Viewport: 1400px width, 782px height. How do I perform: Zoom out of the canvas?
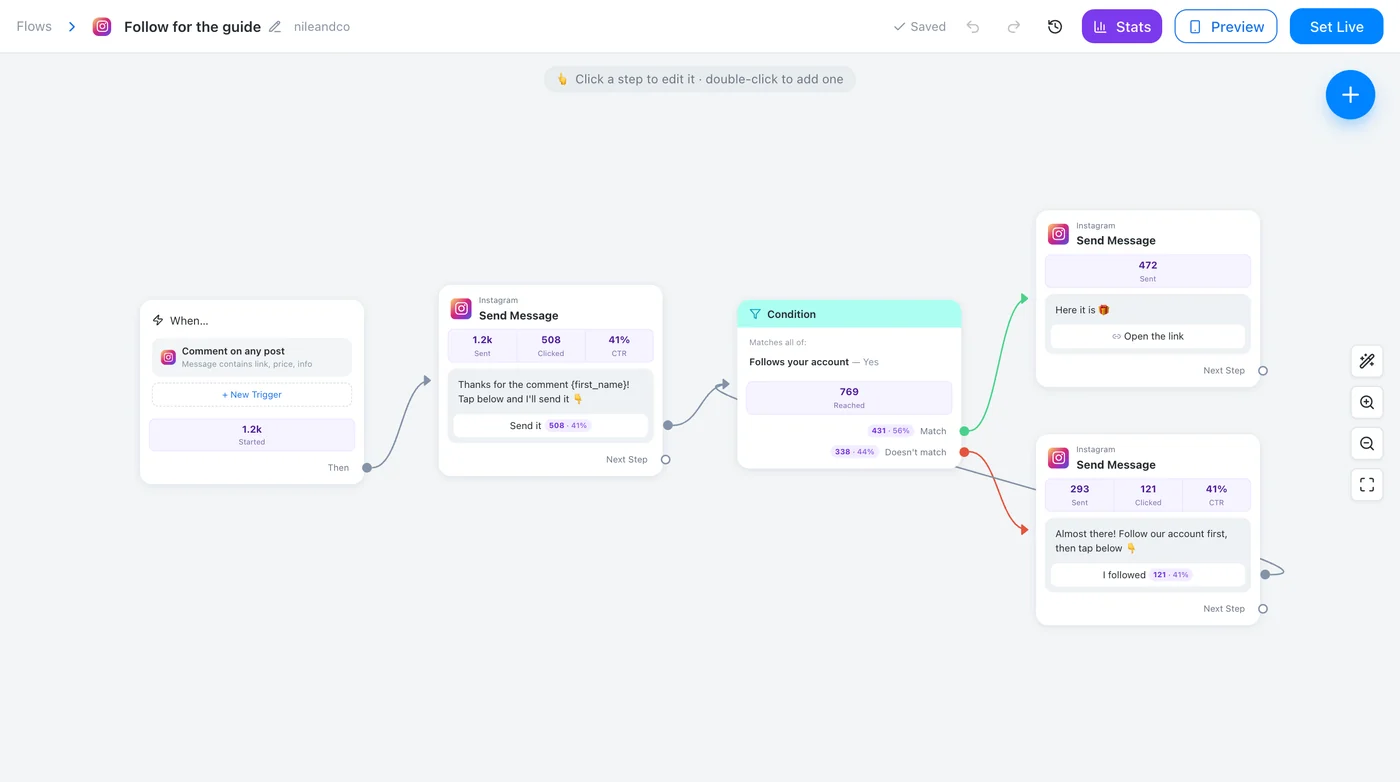click(1367, 444)
